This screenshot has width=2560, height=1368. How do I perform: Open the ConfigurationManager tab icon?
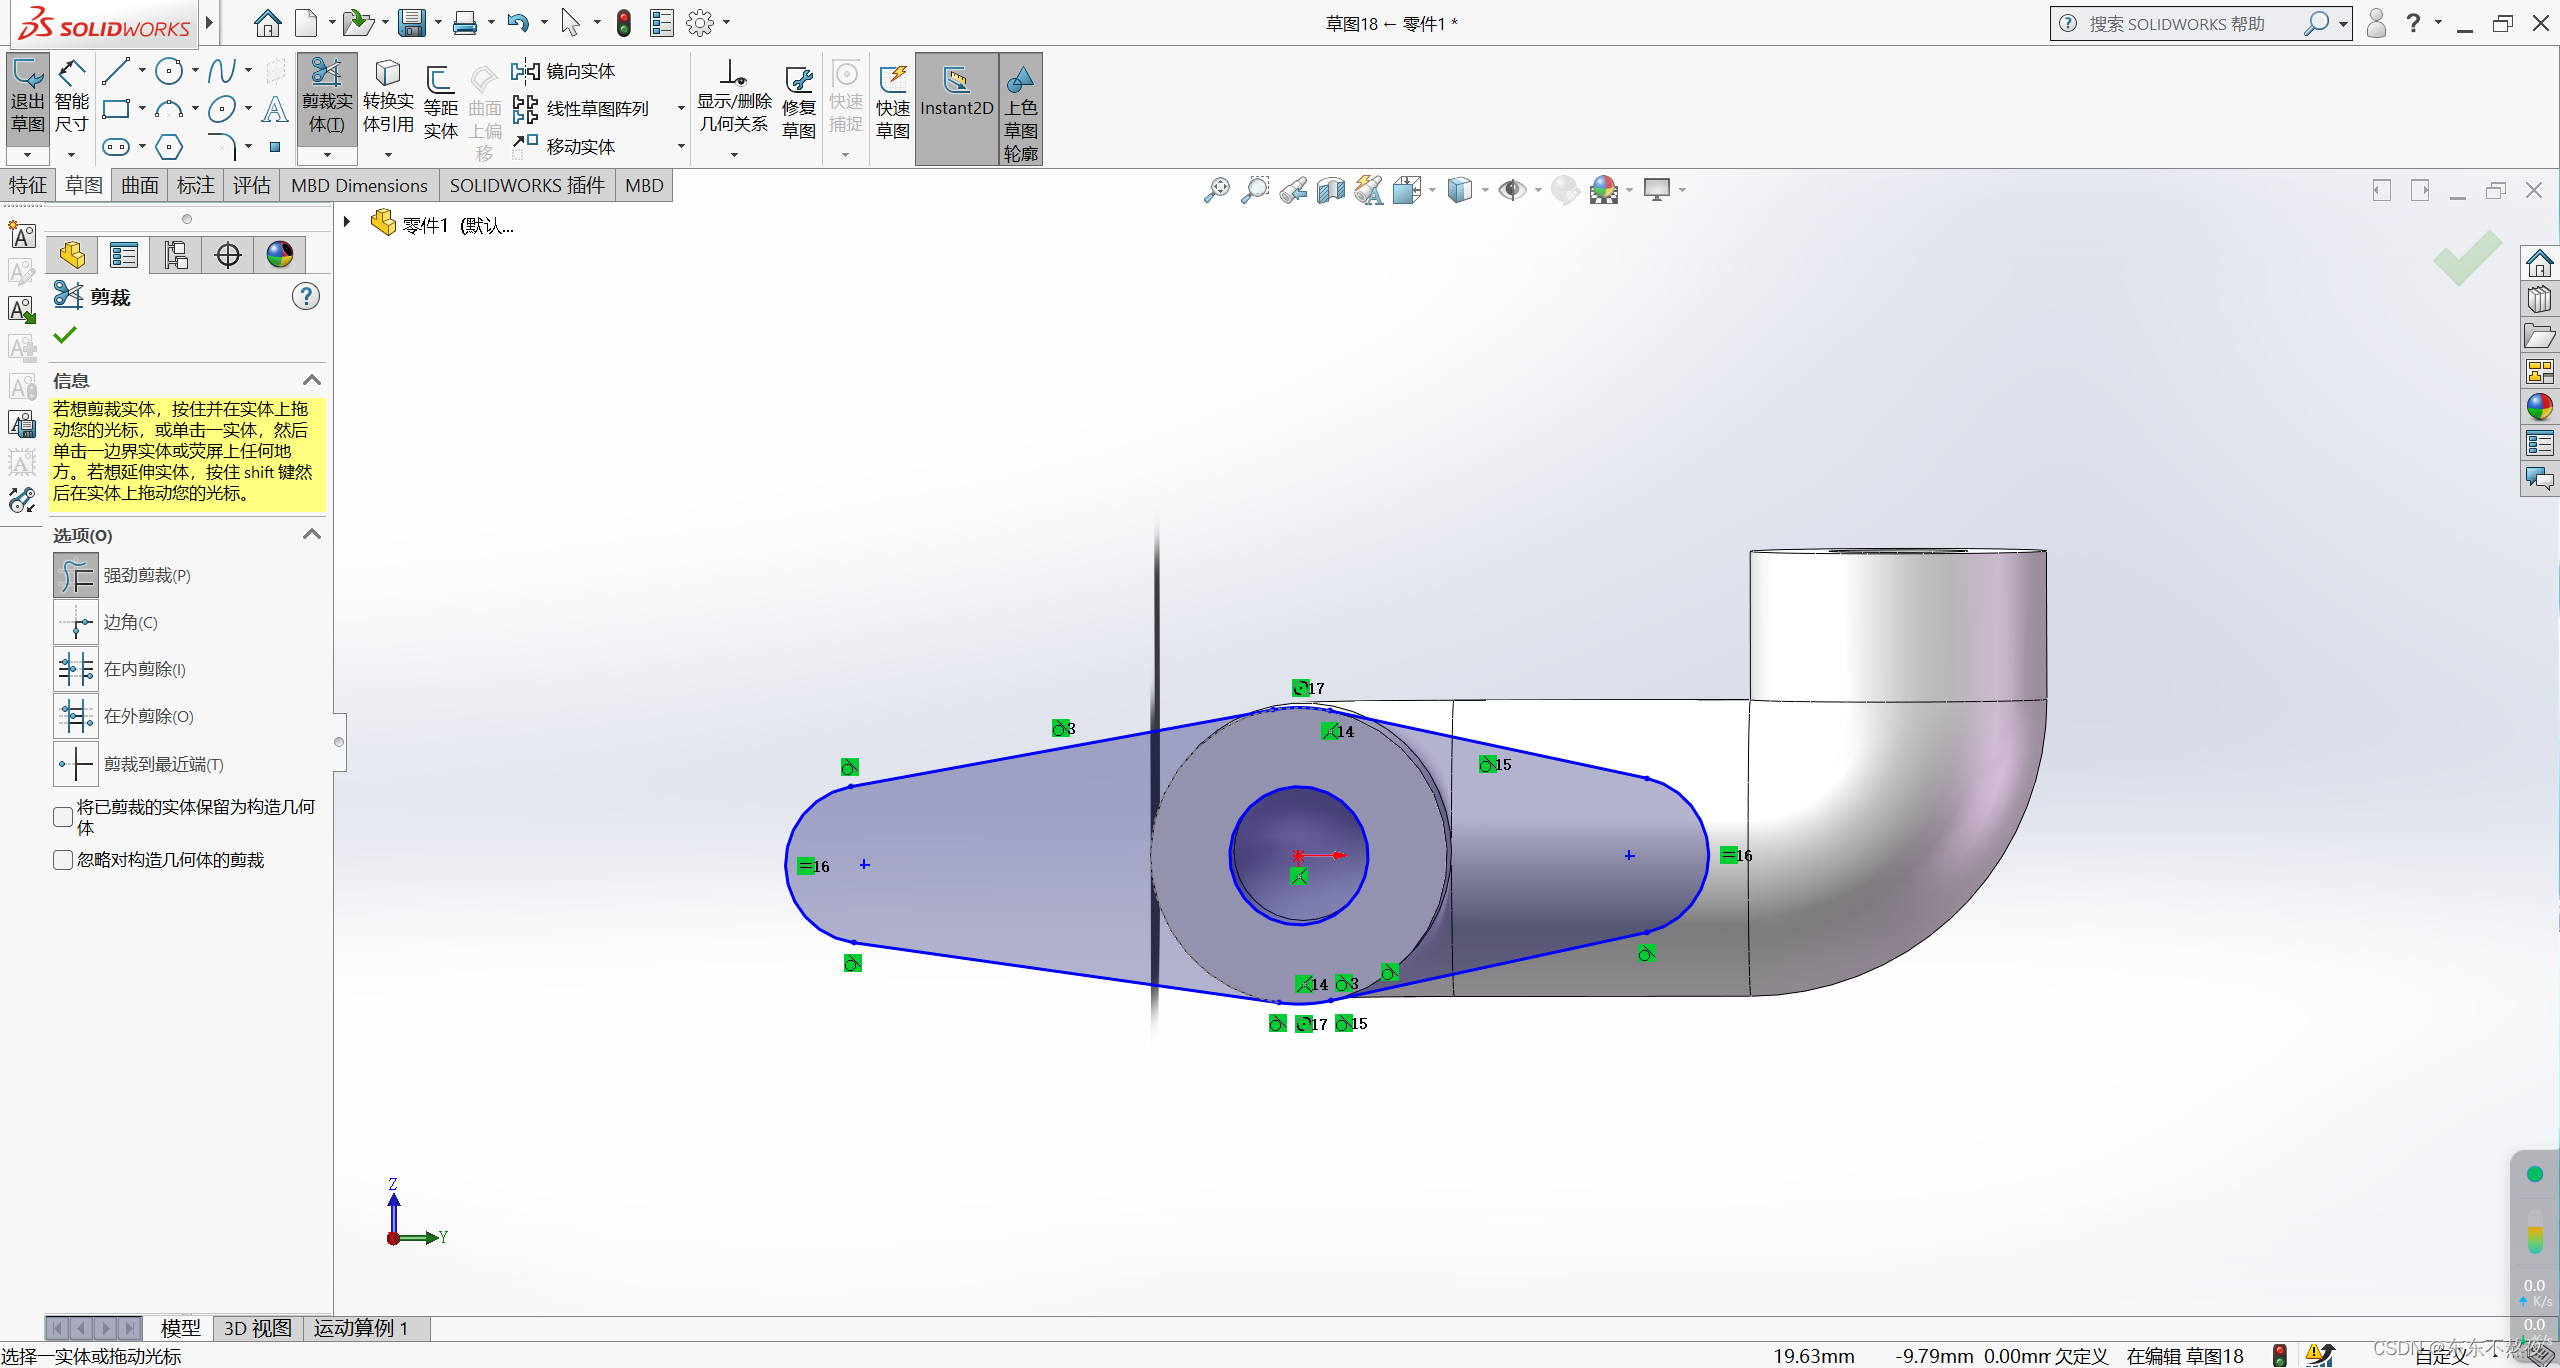[176, 255]
